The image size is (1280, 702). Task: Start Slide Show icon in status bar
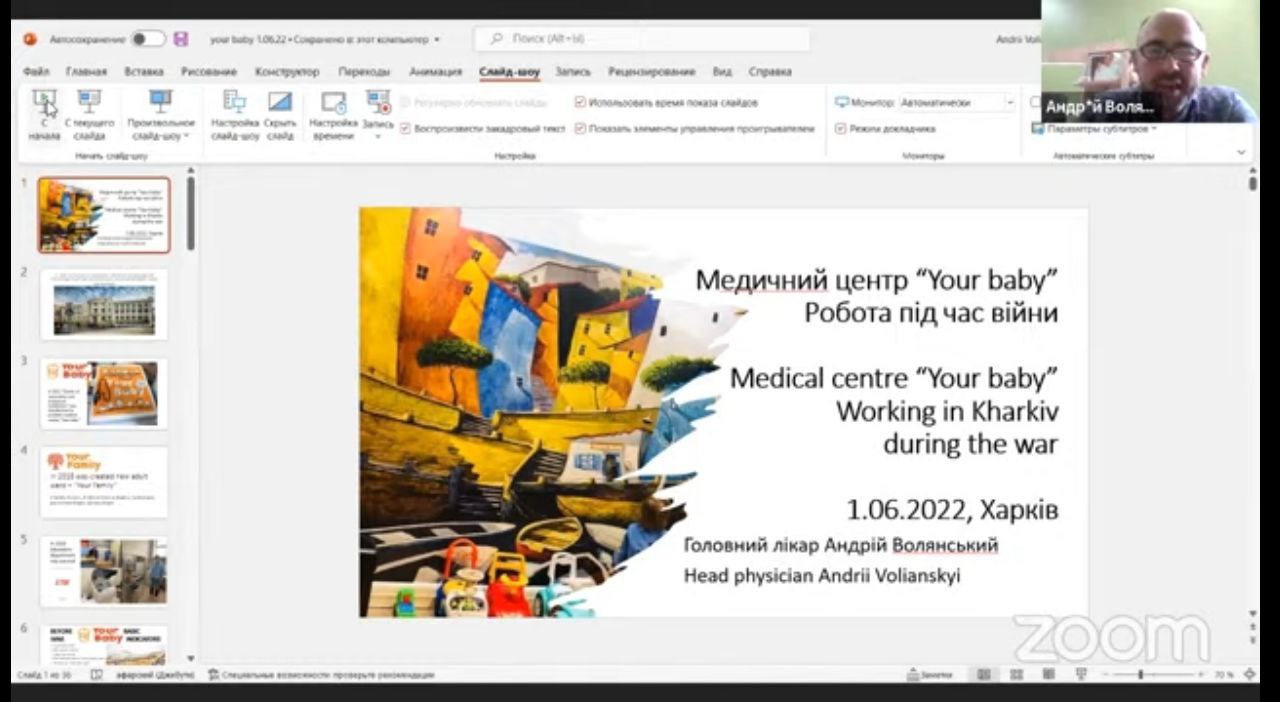1081,675
